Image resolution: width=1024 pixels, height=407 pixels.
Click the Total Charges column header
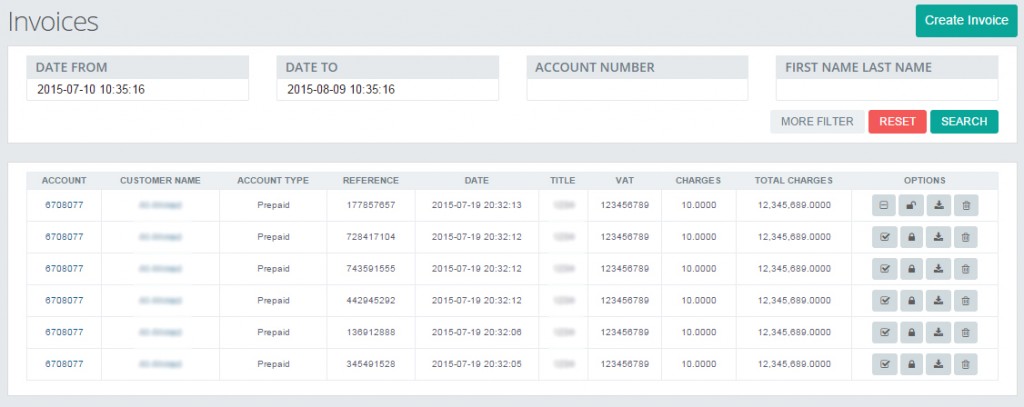(x=794, y=181)
